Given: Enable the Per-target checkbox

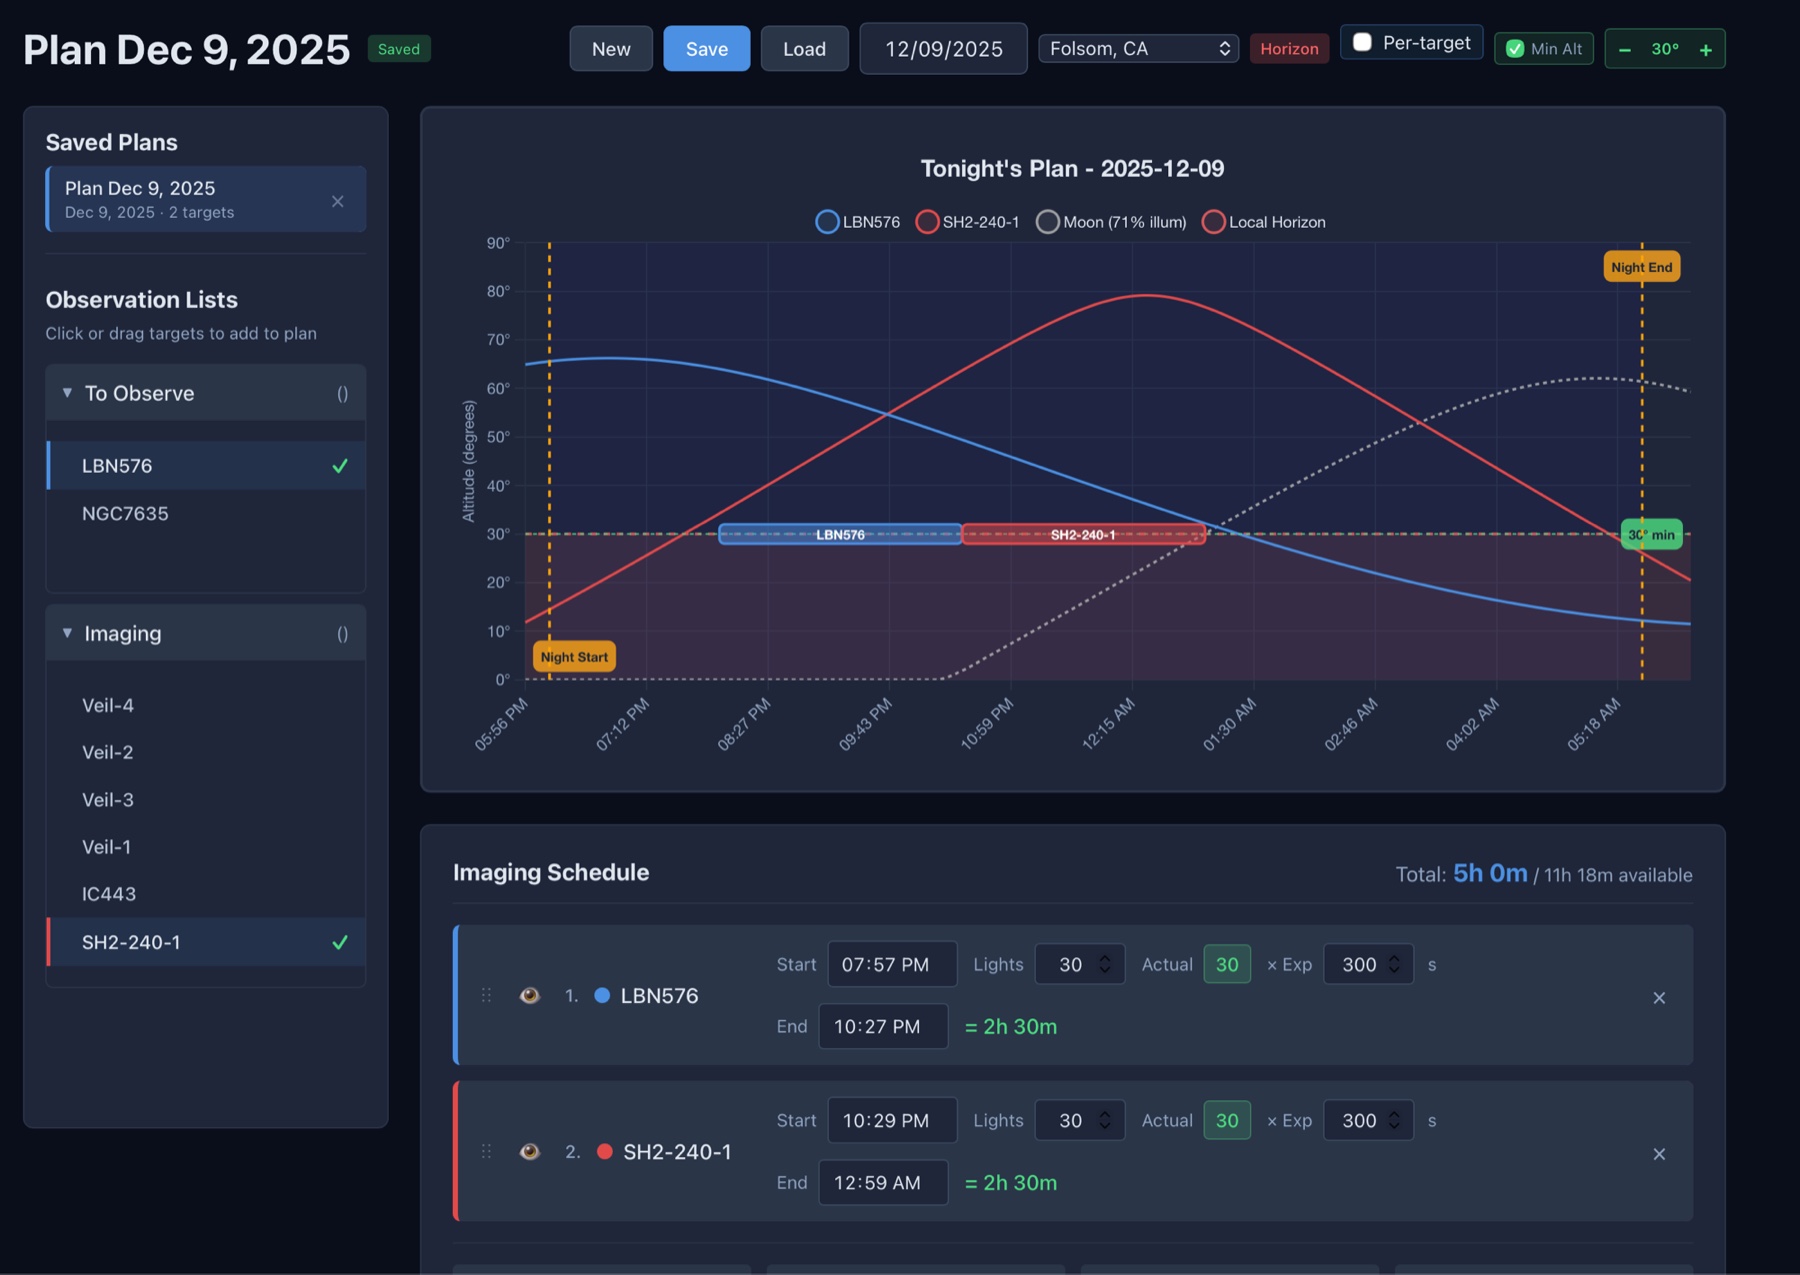Looking at the screenshot, I should point(1362,42).
